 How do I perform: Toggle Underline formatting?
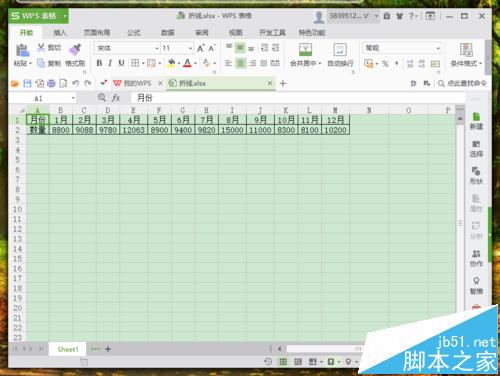point(121,63)
